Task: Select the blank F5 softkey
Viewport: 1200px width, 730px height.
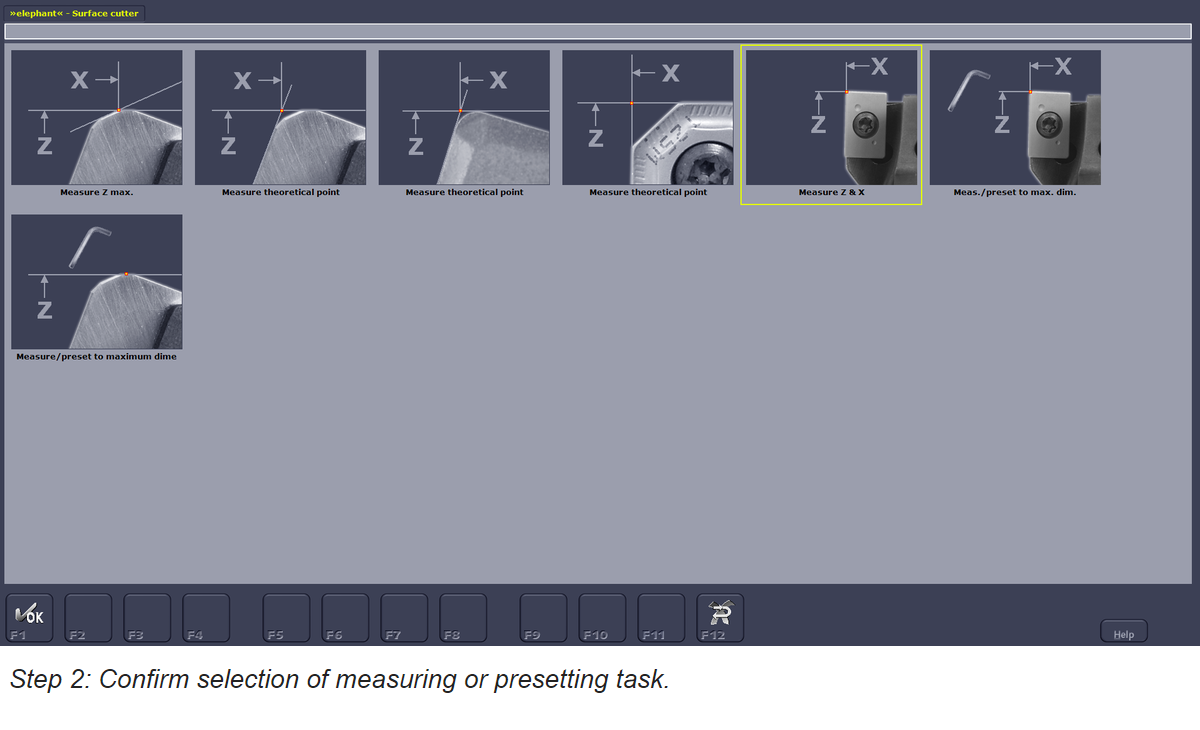Action: tap(287, 616)
